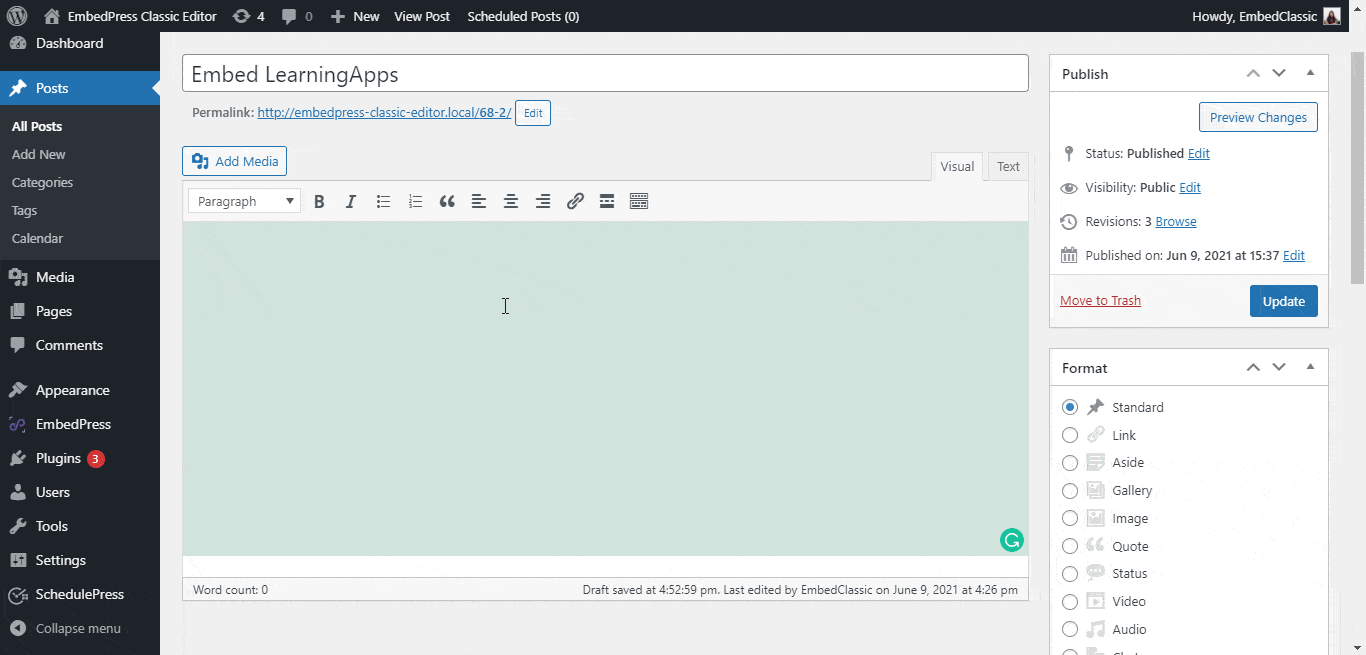Collapse the admin sidebar menu

pos(80,629)
